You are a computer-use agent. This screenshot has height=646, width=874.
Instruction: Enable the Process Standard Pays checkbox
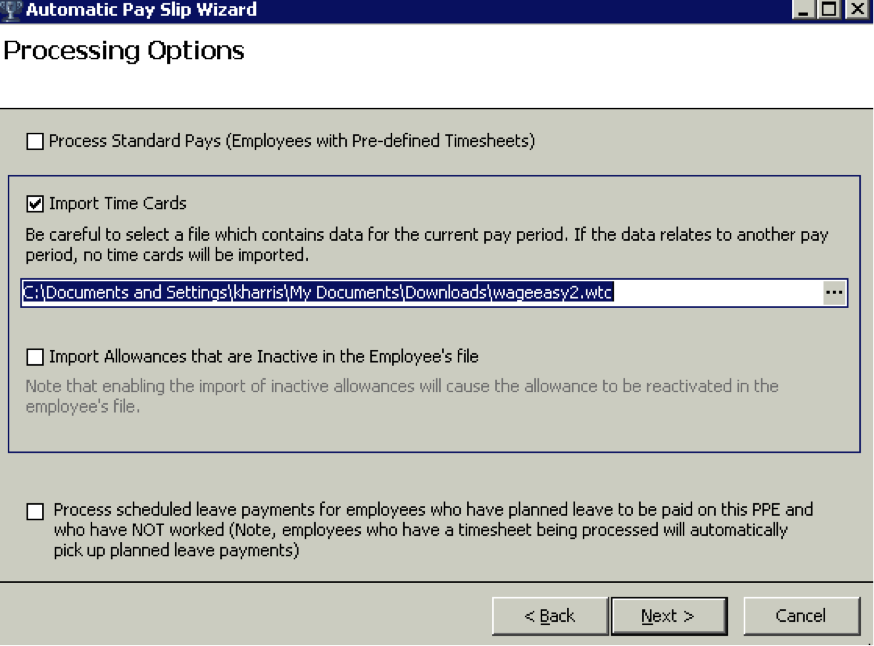pos(36,142)
